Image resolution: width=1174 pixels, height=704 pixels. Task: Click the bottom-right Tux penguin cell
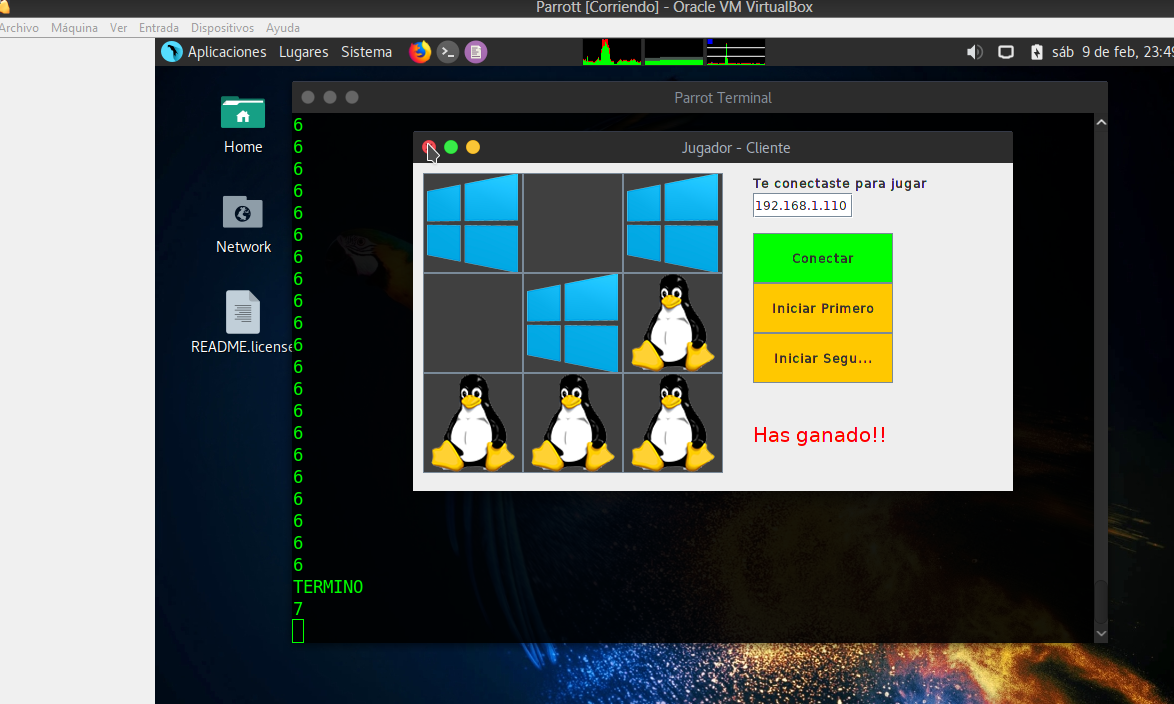tap(673, 423)
